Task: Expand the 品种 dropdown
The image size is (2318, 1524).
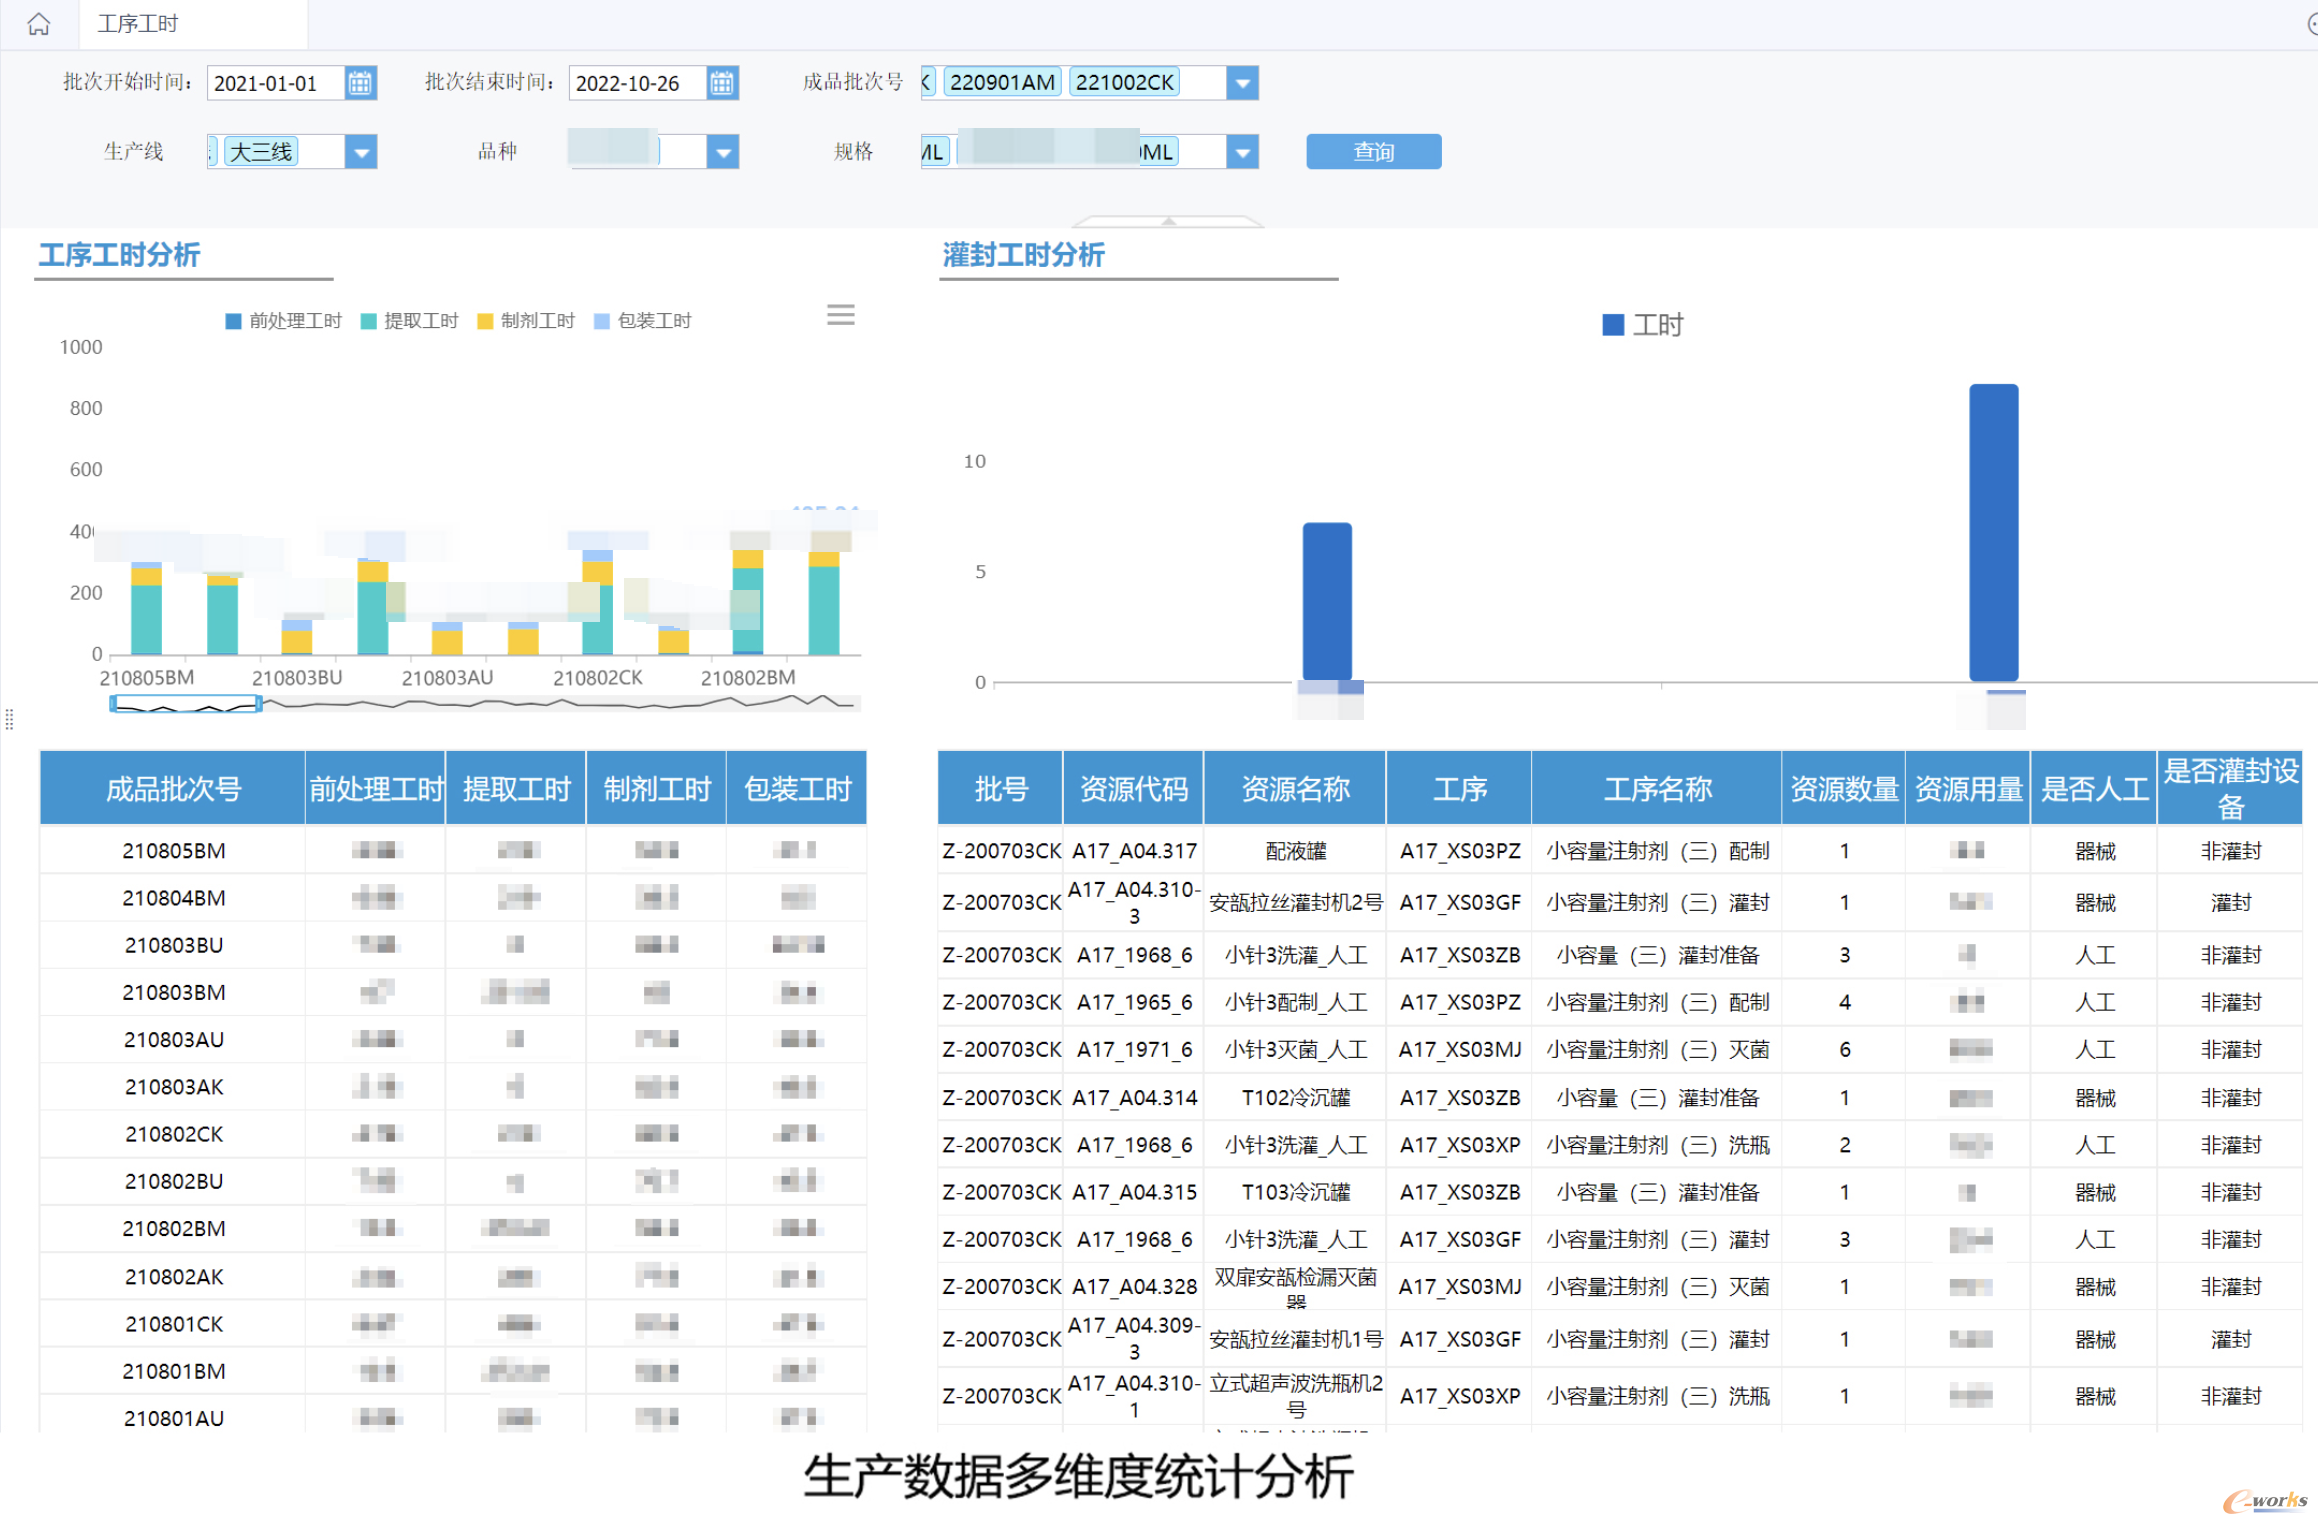Action: tap(723, 152)
